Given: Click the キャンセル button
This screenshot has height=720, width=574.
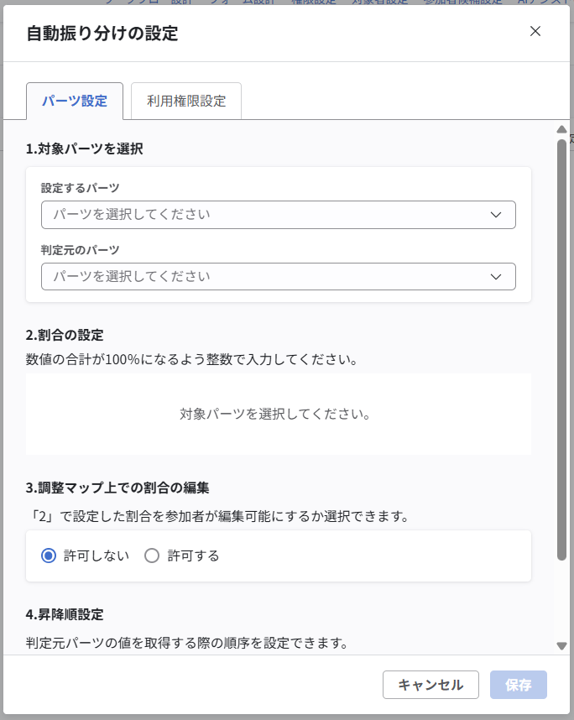Looking at the screenshot, I should coord(431,685).
